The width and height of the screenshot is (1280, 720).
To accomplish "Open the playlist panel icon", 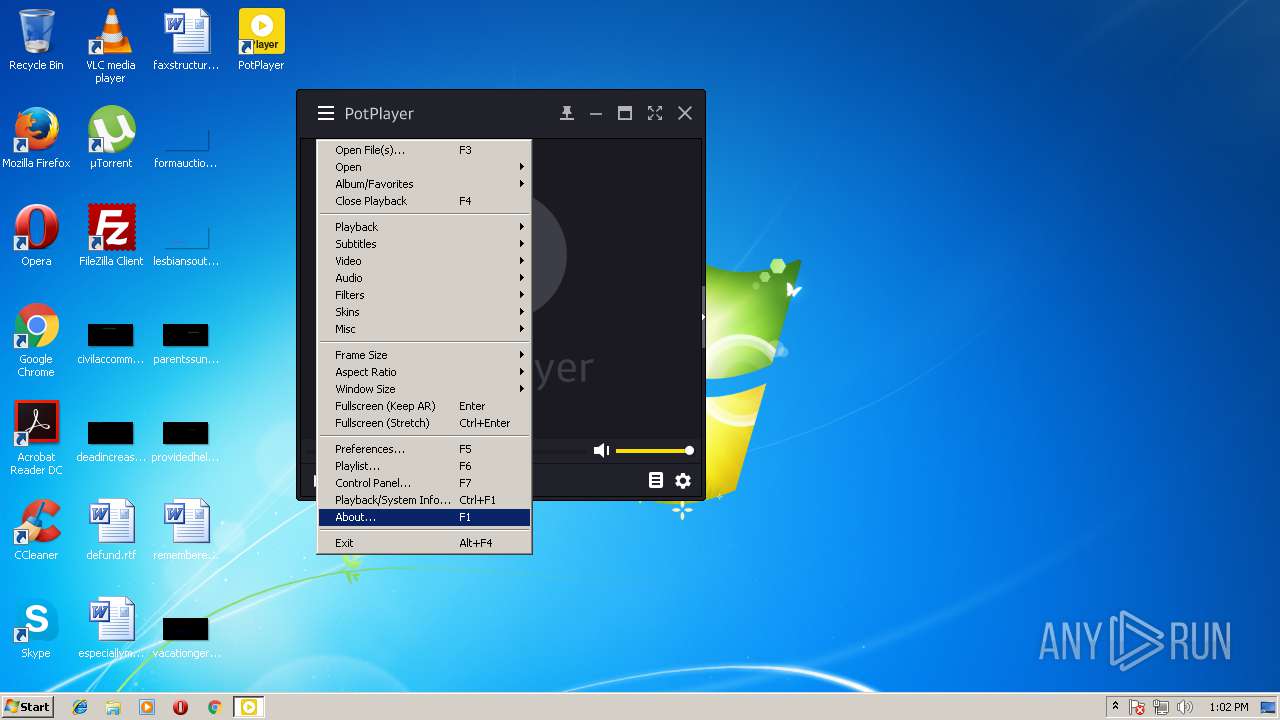I will pos(656,481).
